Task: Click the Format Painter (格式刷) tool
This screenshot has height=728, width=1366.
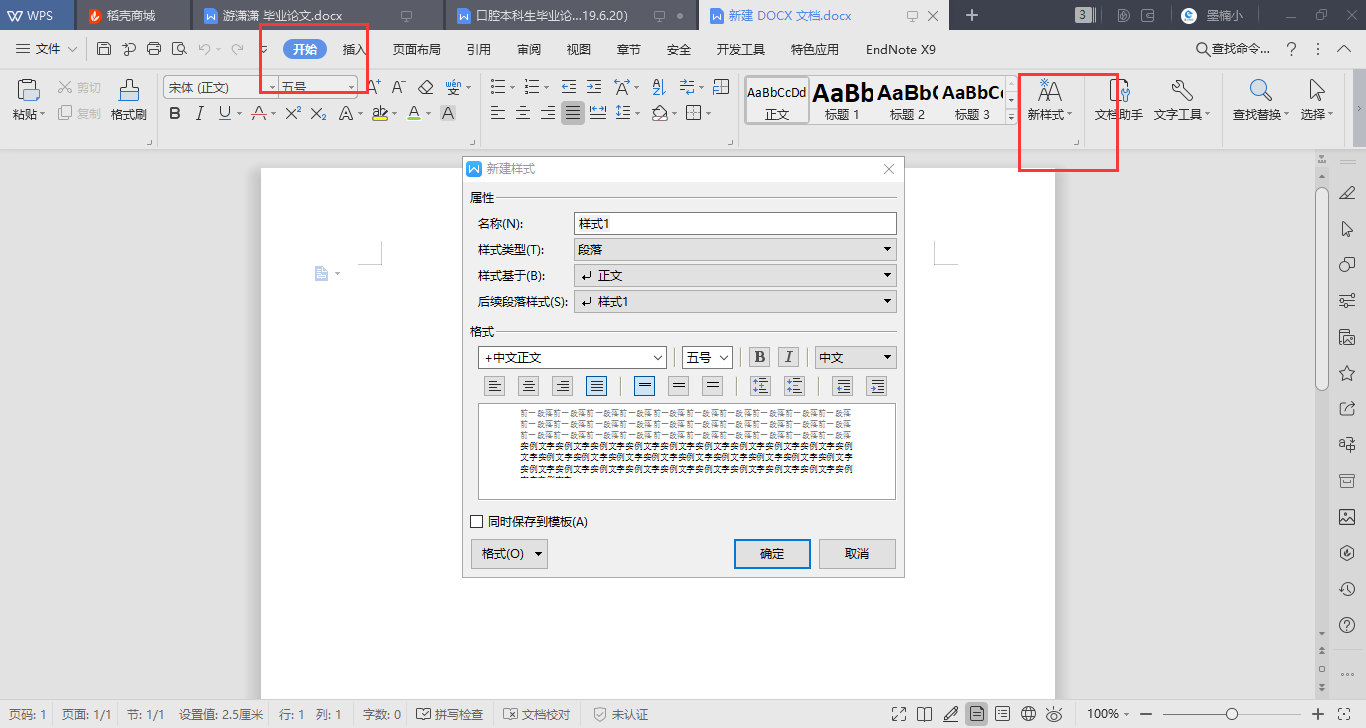Action: pyautogui.click(x=129, y=100)
